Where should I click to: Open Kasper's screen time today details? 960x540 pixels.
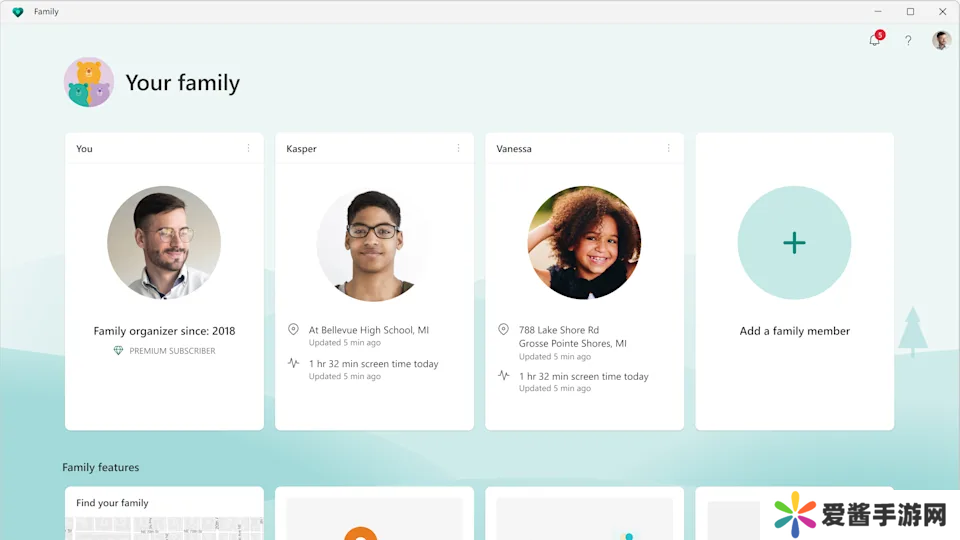pyautogui.click(x=373, y=364)
